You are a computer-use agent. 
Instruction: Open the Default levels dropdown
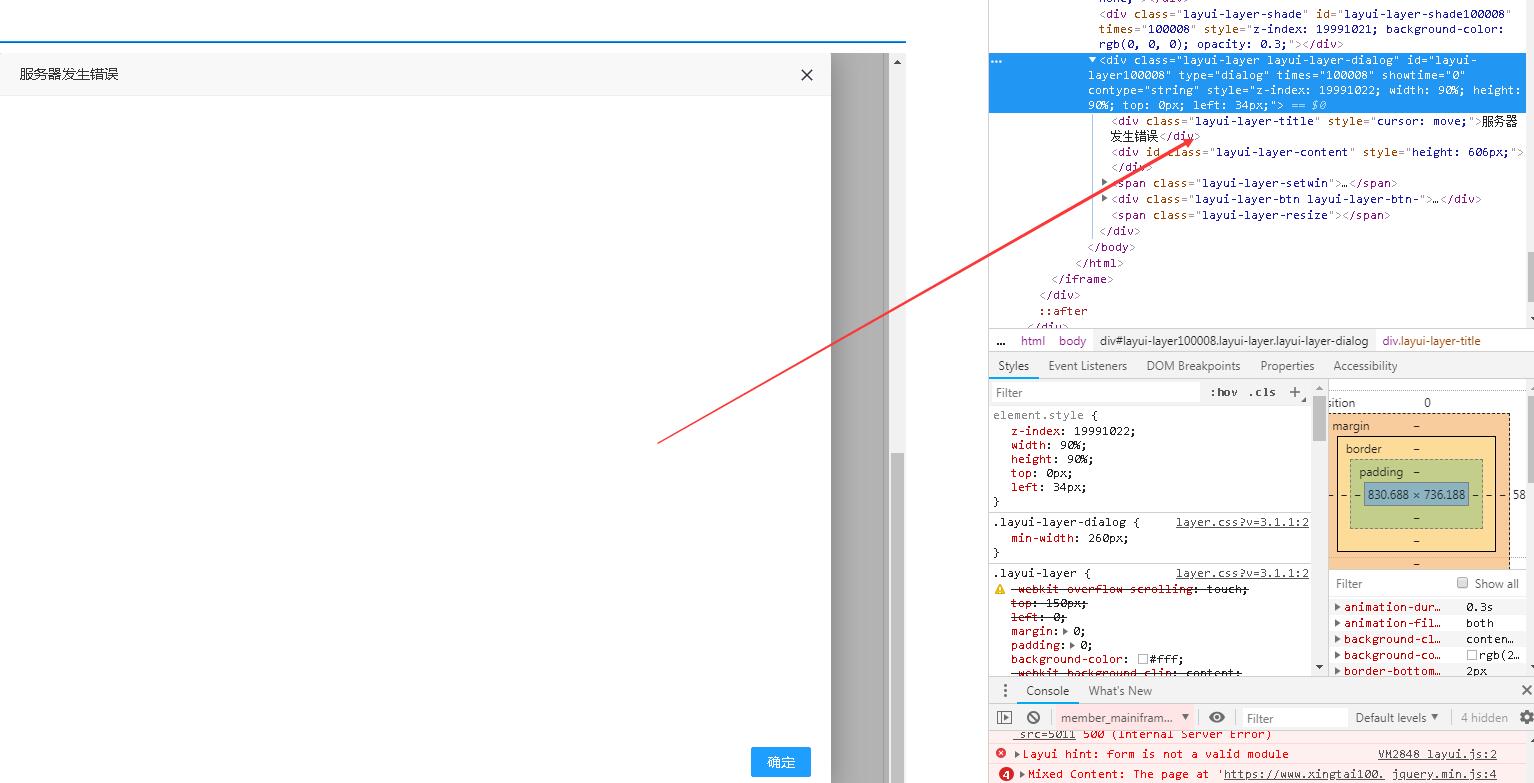1396,717
